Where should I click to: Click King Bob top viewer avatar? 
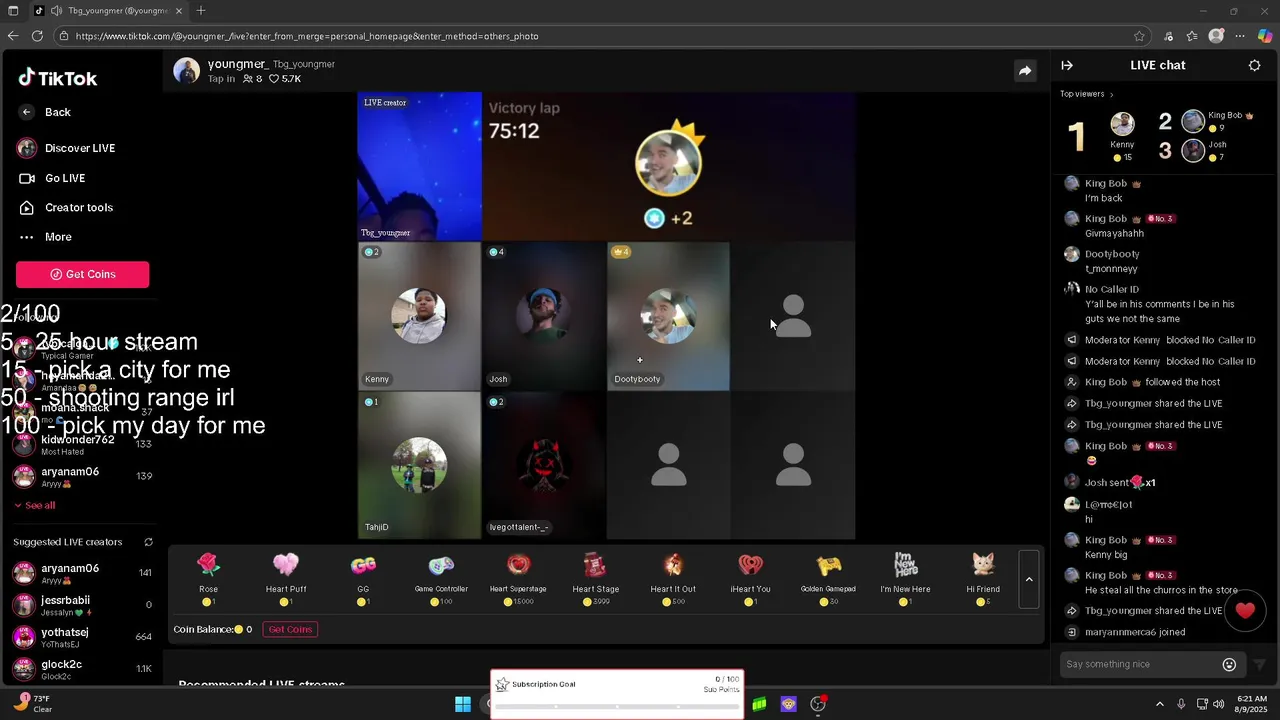tap(1193, 122)
